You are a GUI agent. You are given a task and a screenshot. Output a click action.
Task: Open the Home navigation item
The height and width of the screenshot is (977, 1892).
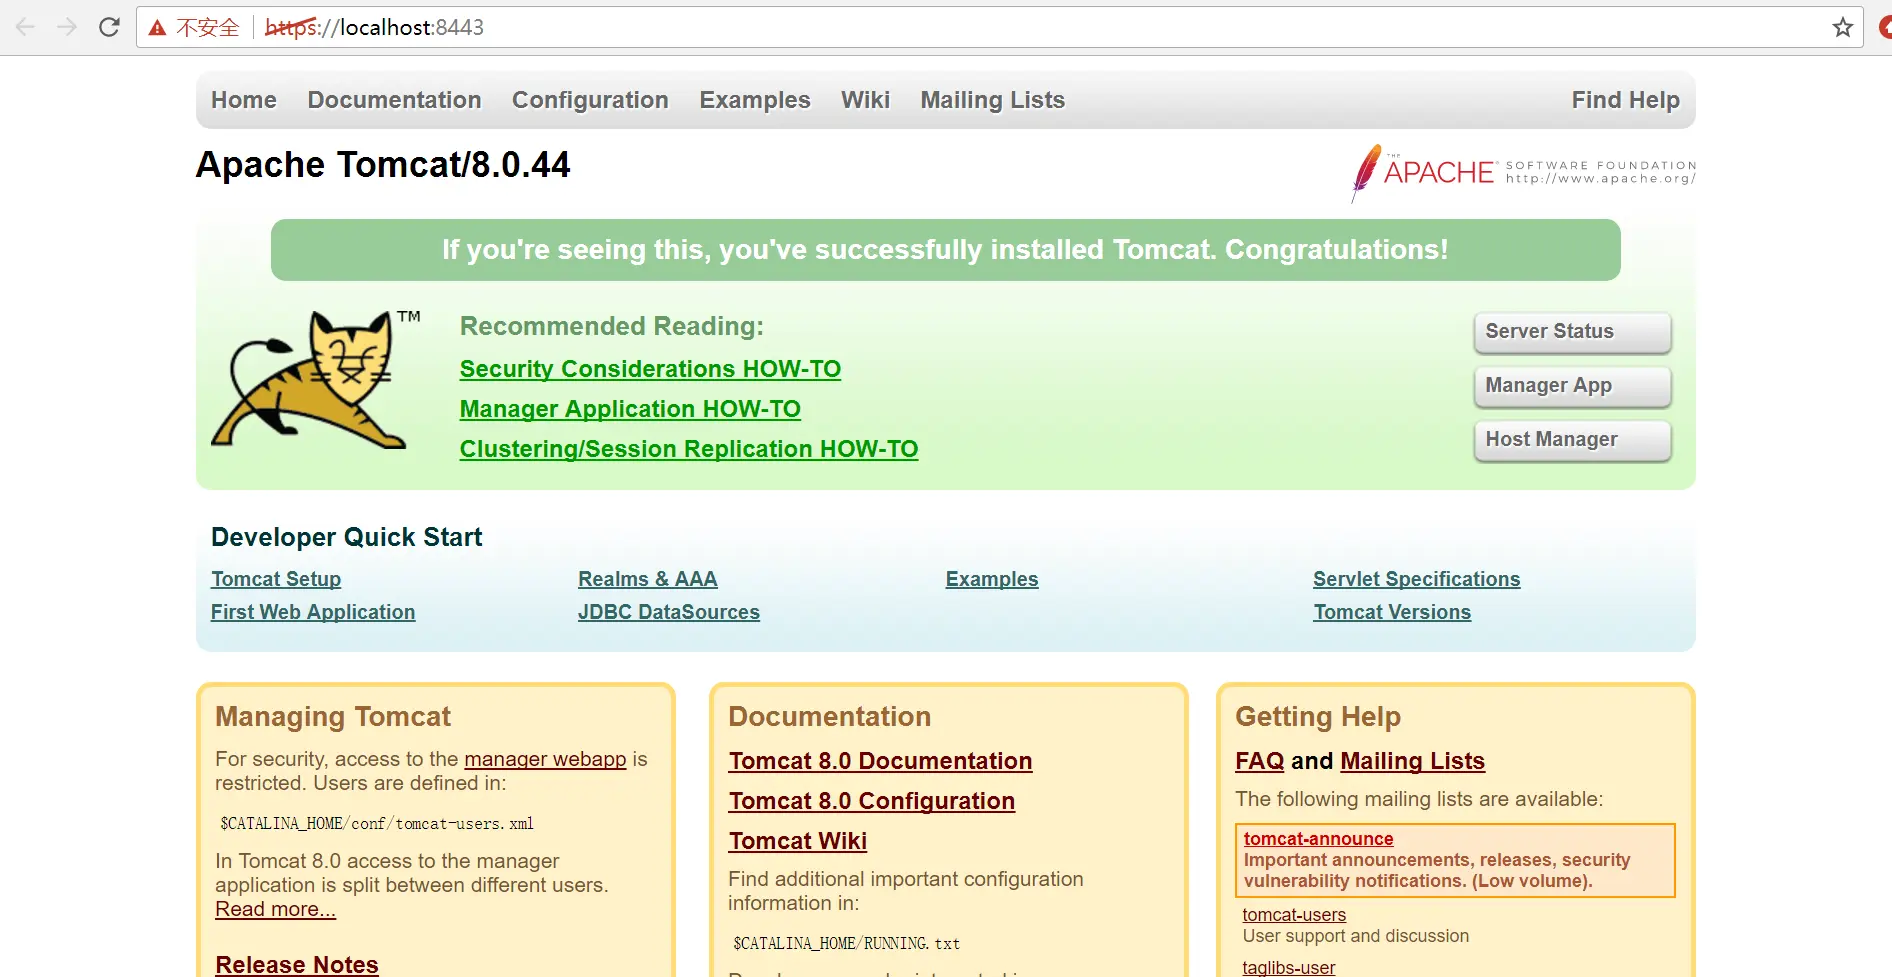(x=244, y=100)
